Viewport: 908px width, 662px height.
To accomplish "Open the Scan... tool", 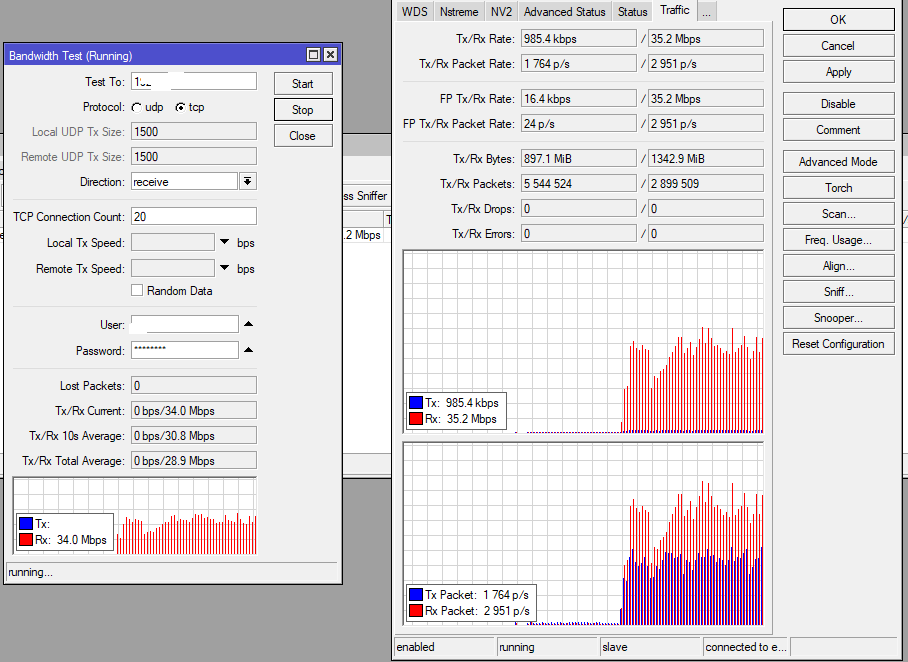I will [x=838, y=214].
